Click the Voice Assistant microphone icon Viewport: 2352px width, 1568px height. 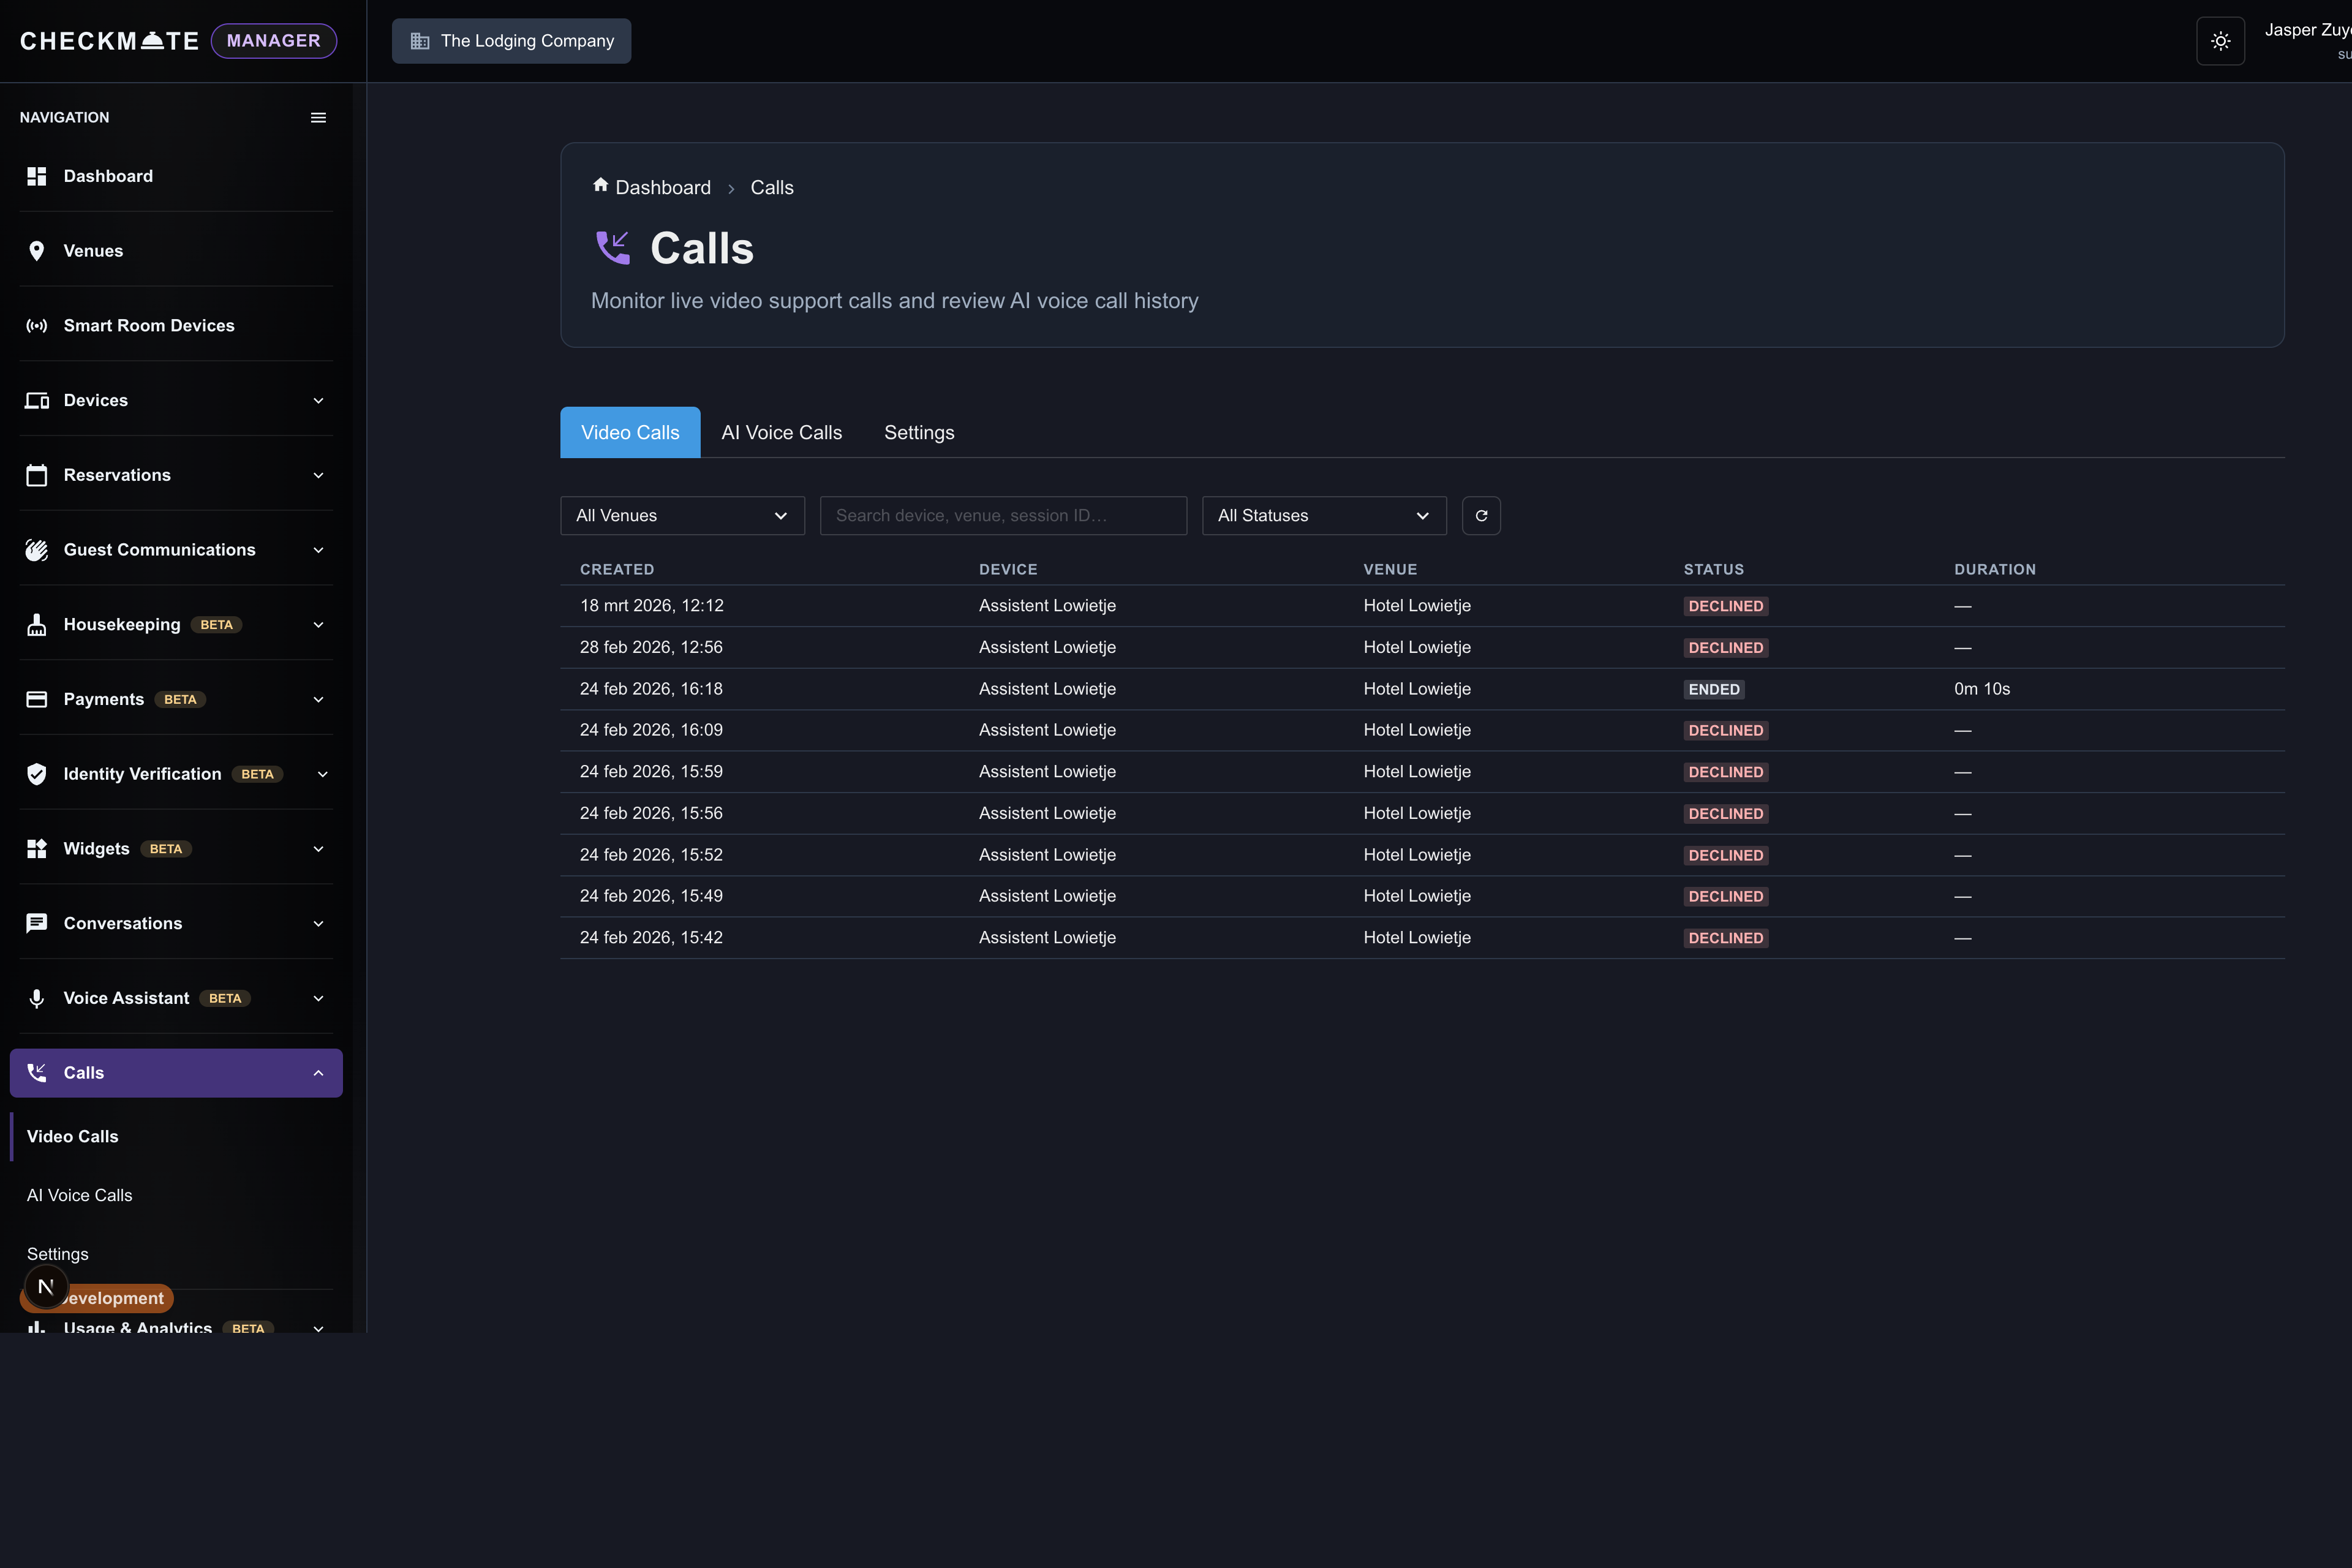click(37, 998)
